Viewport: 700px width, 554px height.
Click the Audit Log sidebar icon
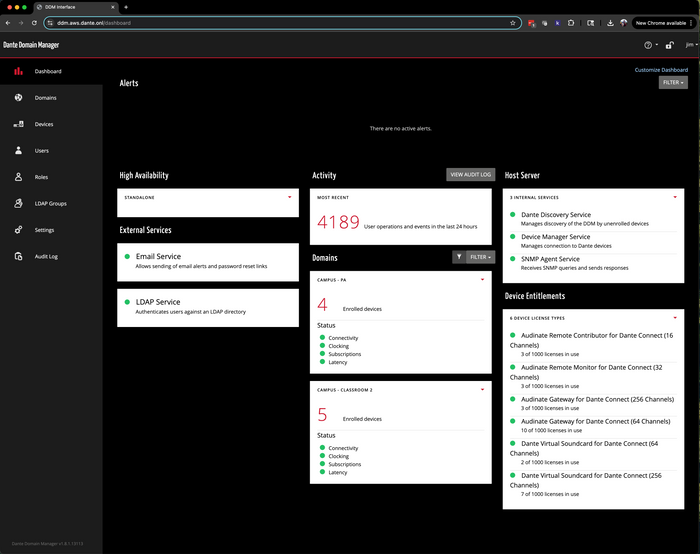coord(18,256)
